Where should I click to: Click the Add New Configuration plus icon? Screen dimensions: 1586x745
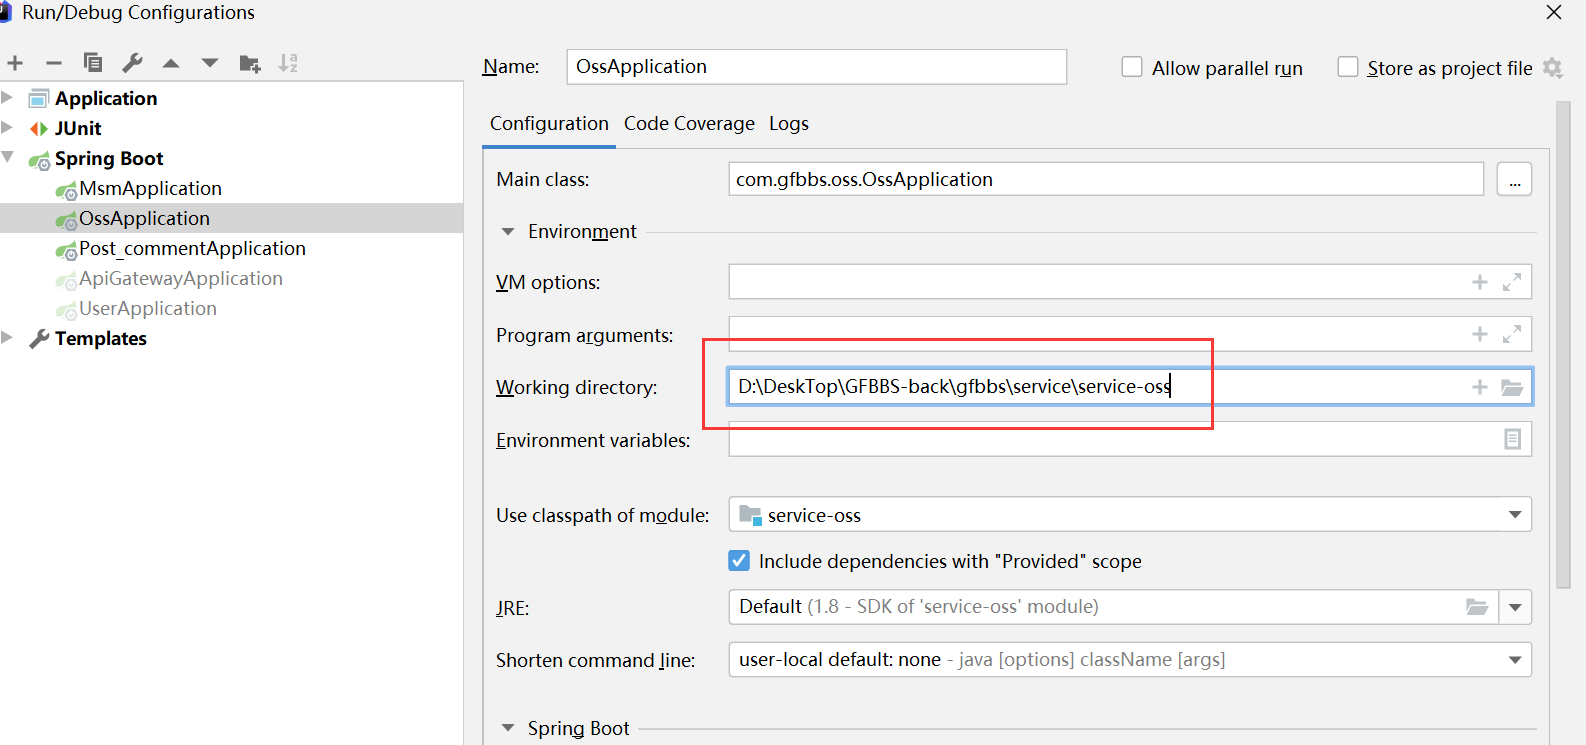(15, 63)
